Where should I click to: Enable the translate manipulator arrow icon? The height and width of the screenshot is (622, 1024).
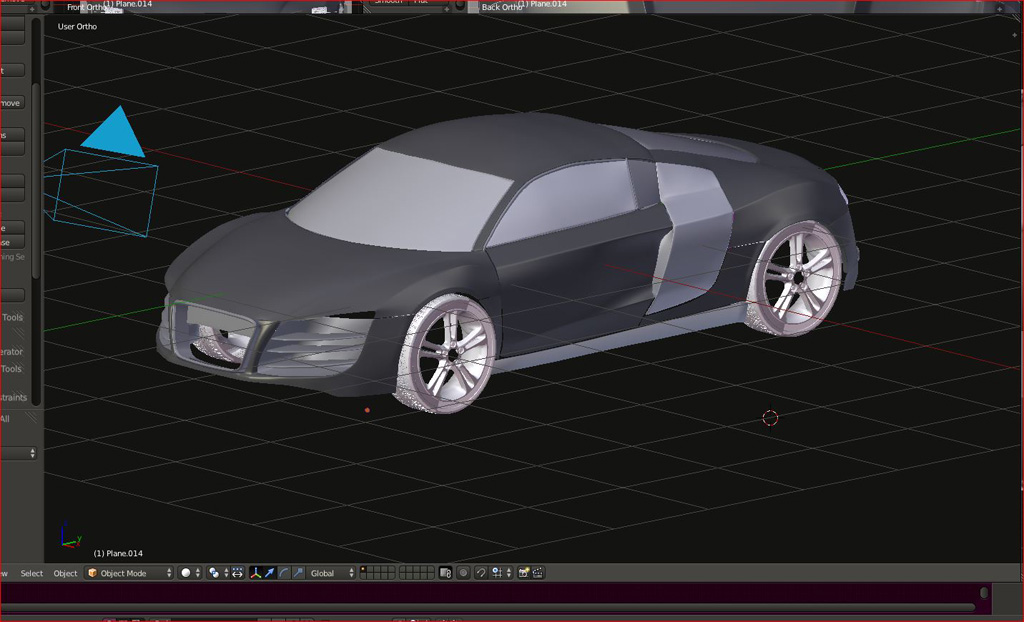point(269,573)
